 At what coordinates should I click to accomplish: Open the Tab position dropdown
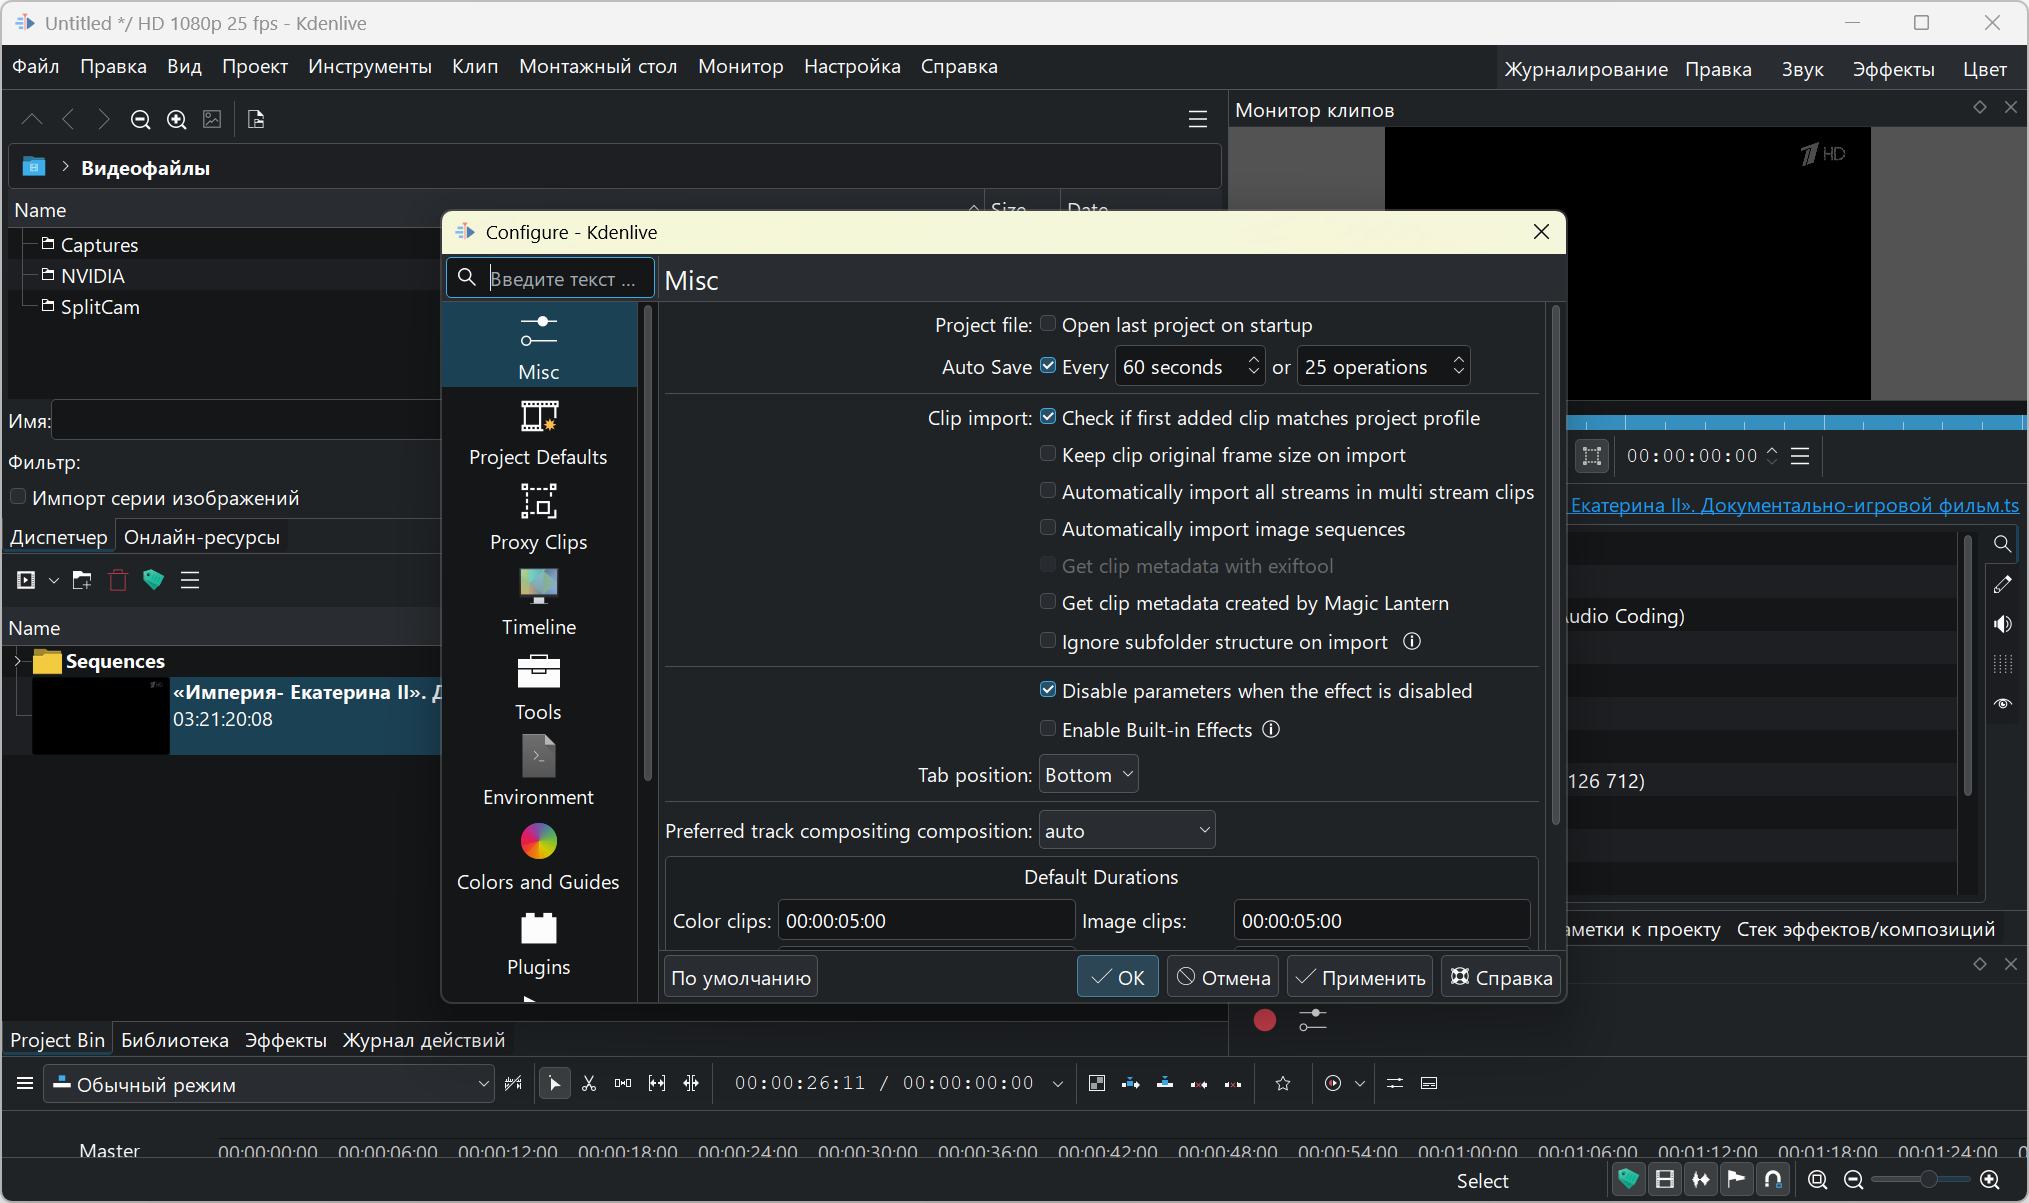[x=1088, y=775]
